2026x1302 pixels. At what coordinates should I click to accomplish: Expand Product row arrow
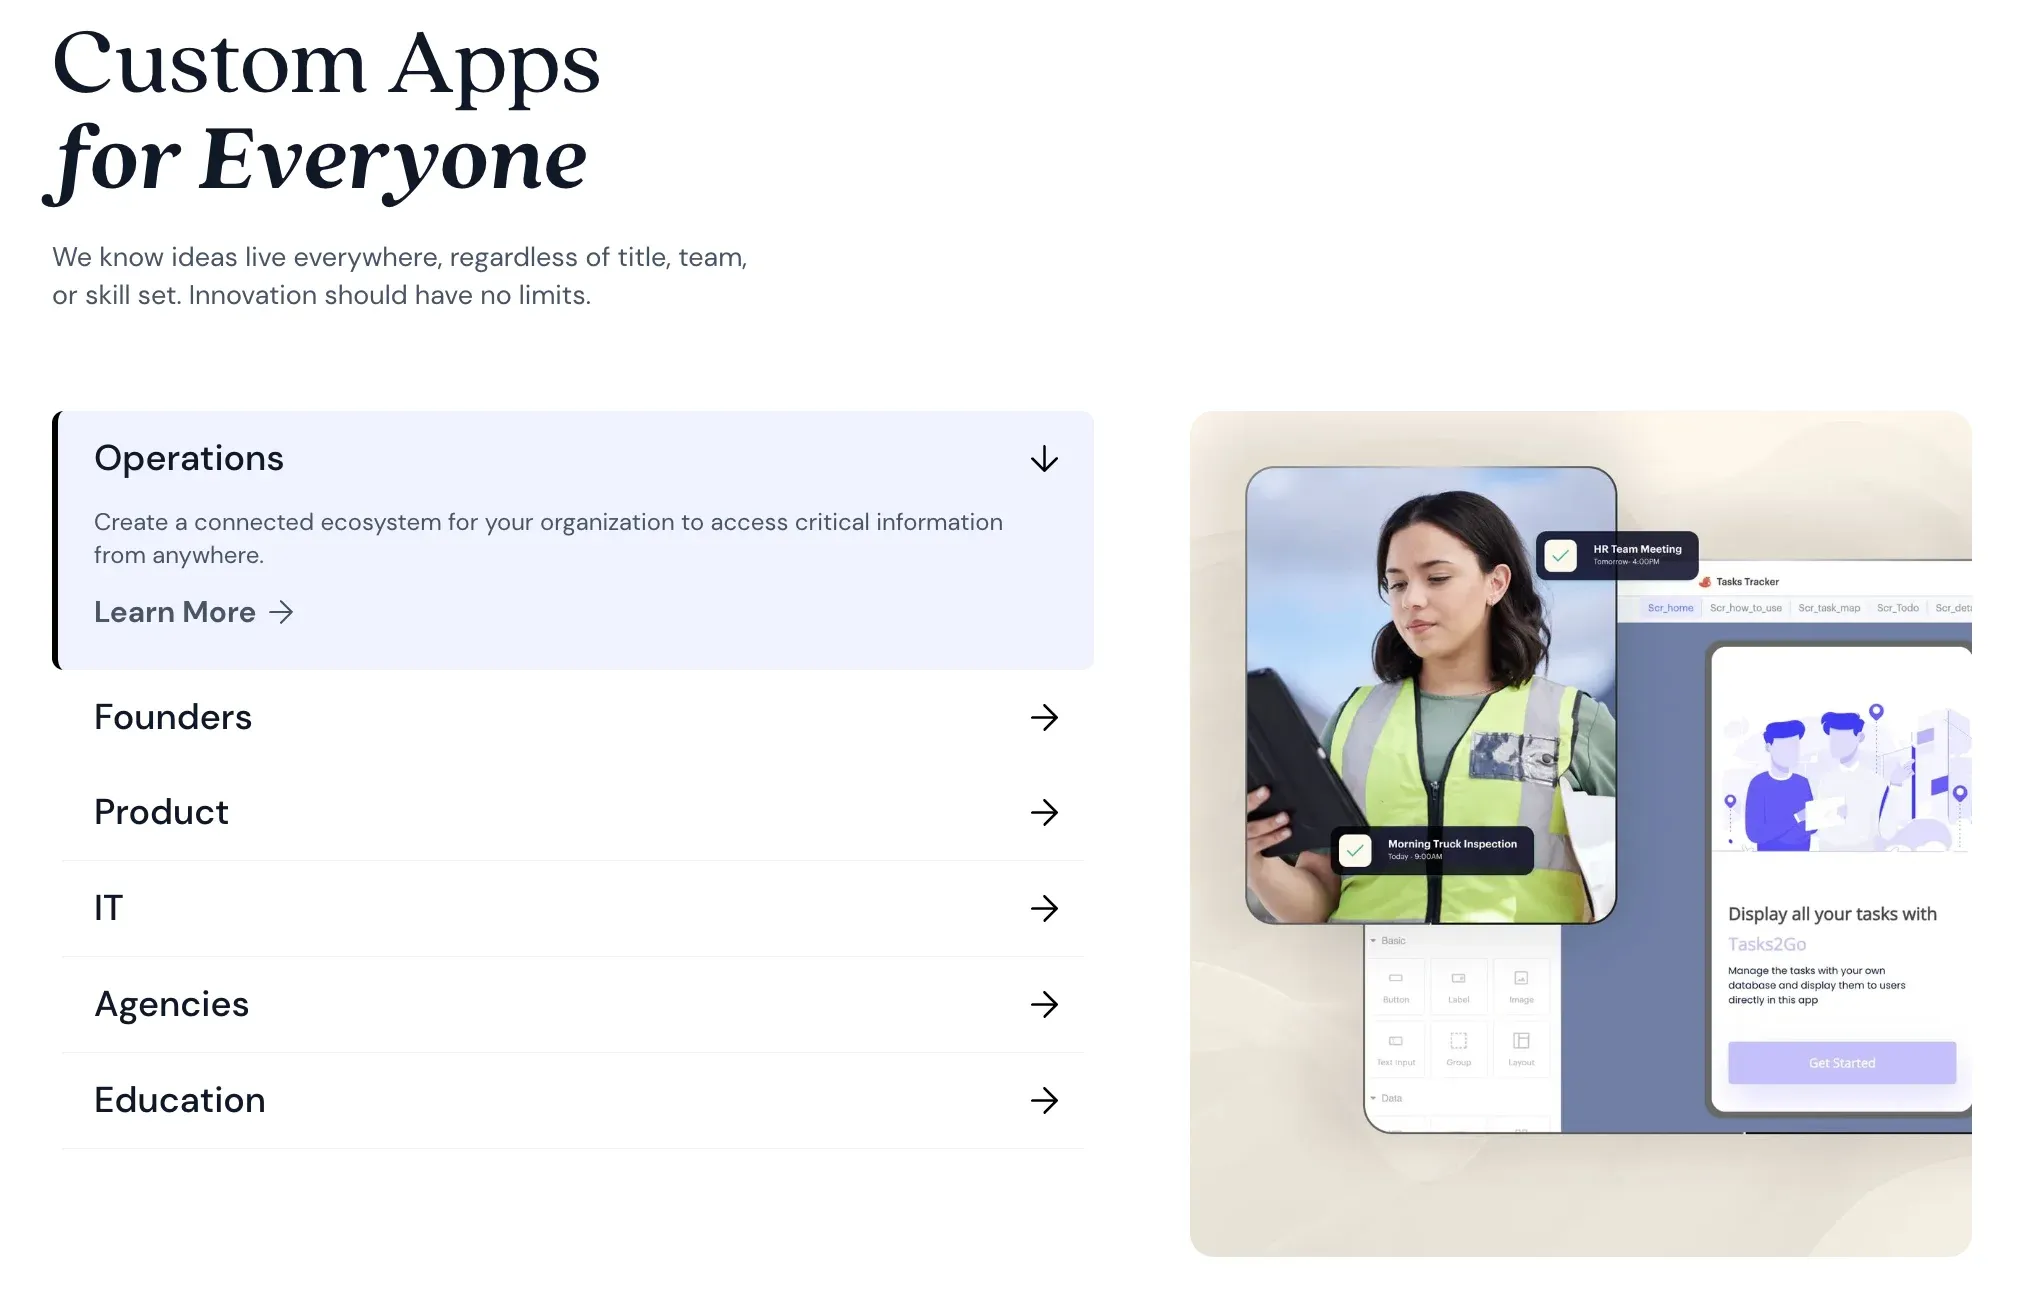coord(1044,812)
